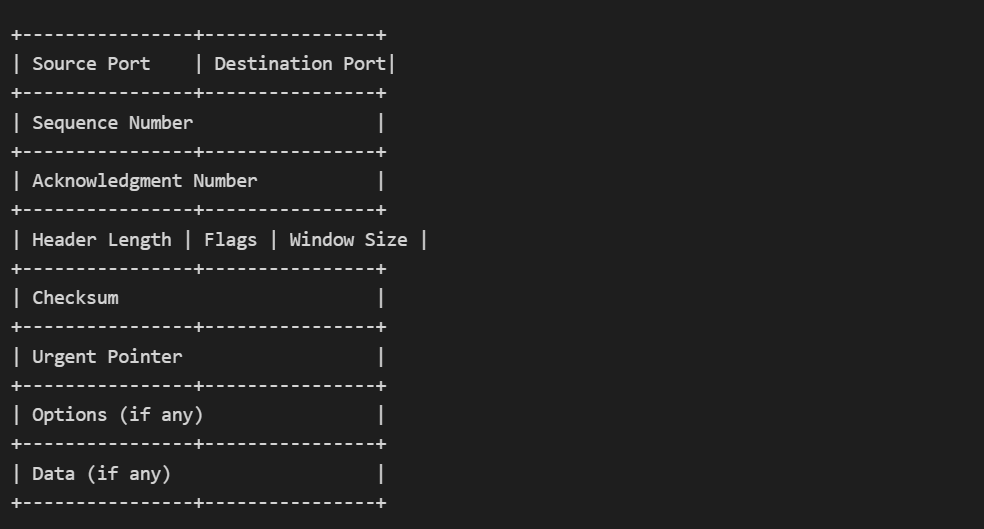Click the Flags field text
The width and height of the screenshot is (984, 529).
tap(230, 240)
